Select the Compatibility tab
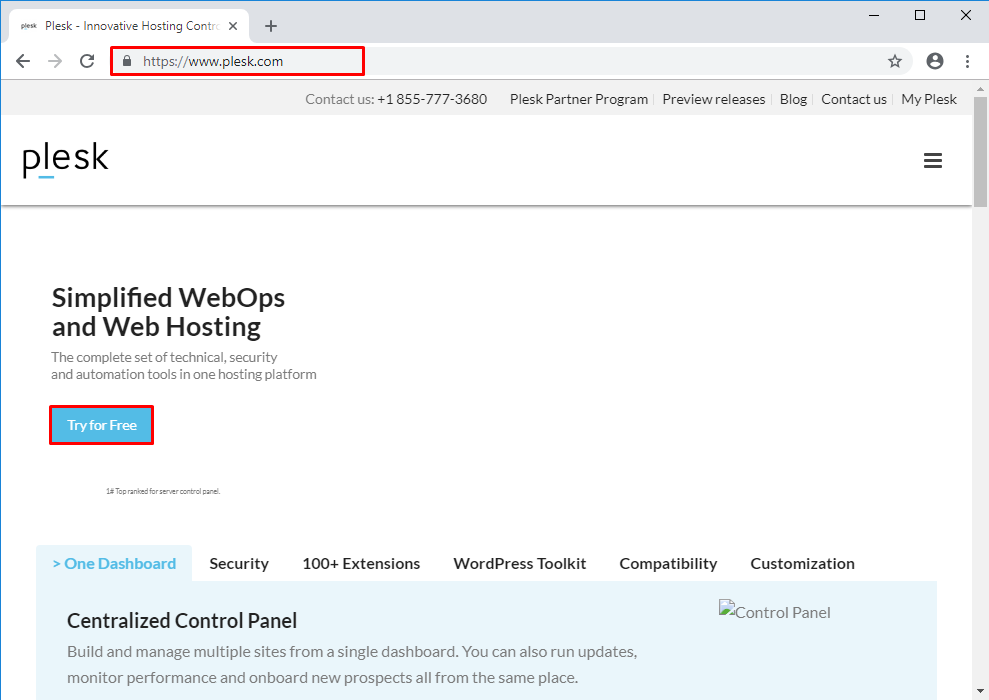The width and height of the screenshot is (989, 700). click(668, 563)
